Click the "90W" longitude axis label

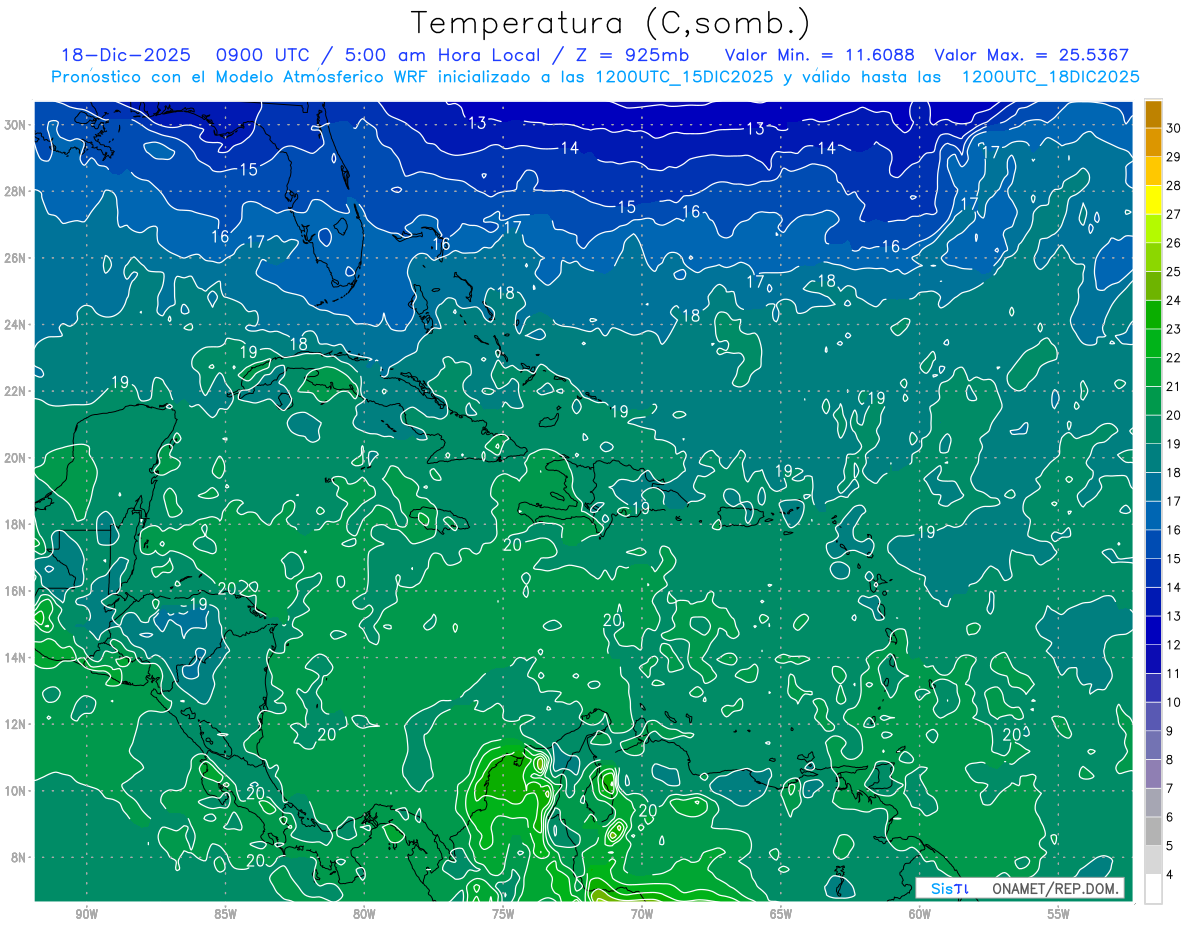[x=87, y=914]
